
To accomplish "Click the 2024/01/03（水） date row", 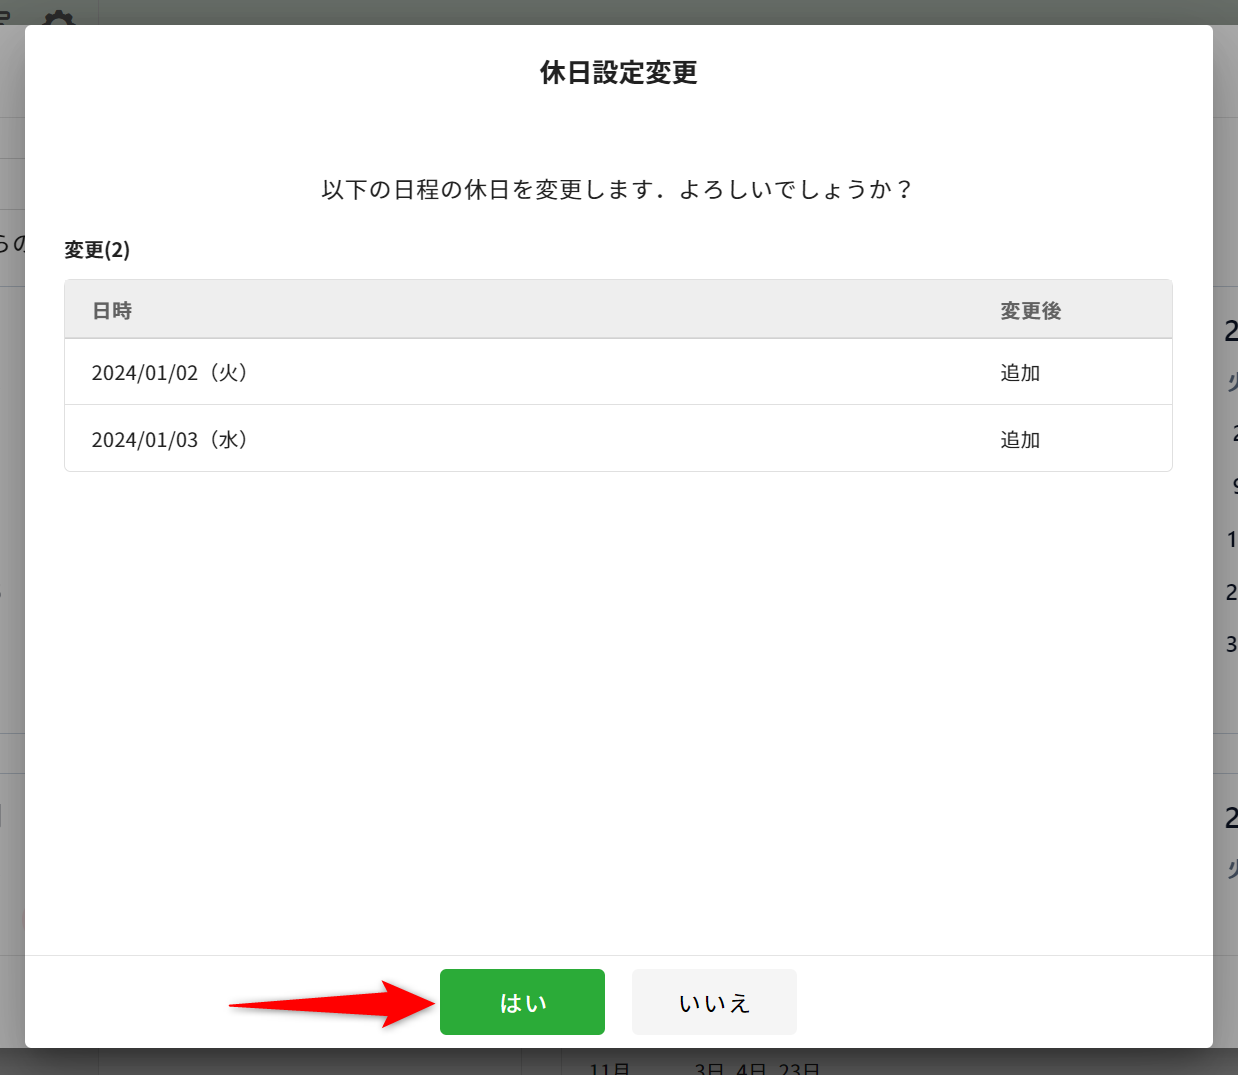I will (170, 440).
